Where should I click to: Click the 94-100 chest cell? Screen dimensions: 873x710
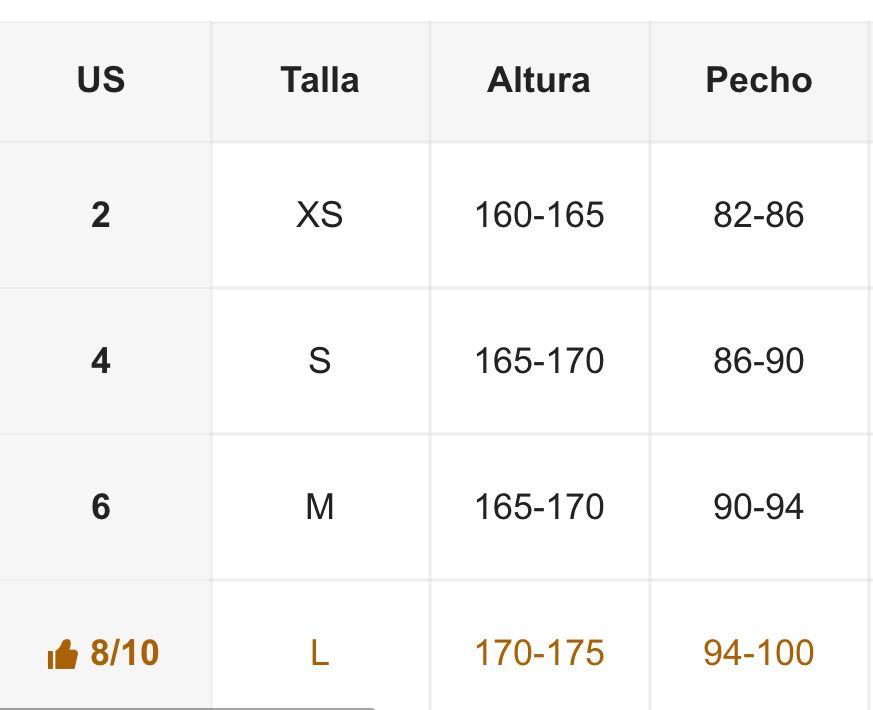pyautogui.click(x=758, y=653)
